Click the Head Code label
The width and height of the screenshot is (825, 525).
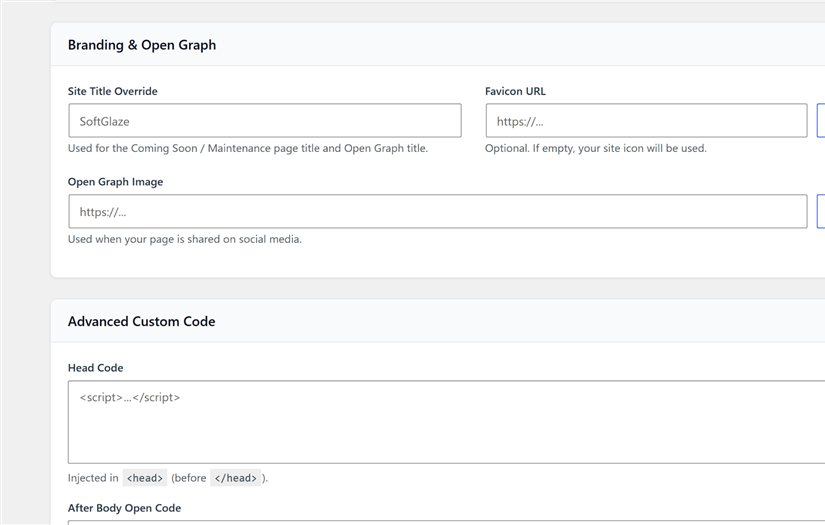click(x=95, y=368)
